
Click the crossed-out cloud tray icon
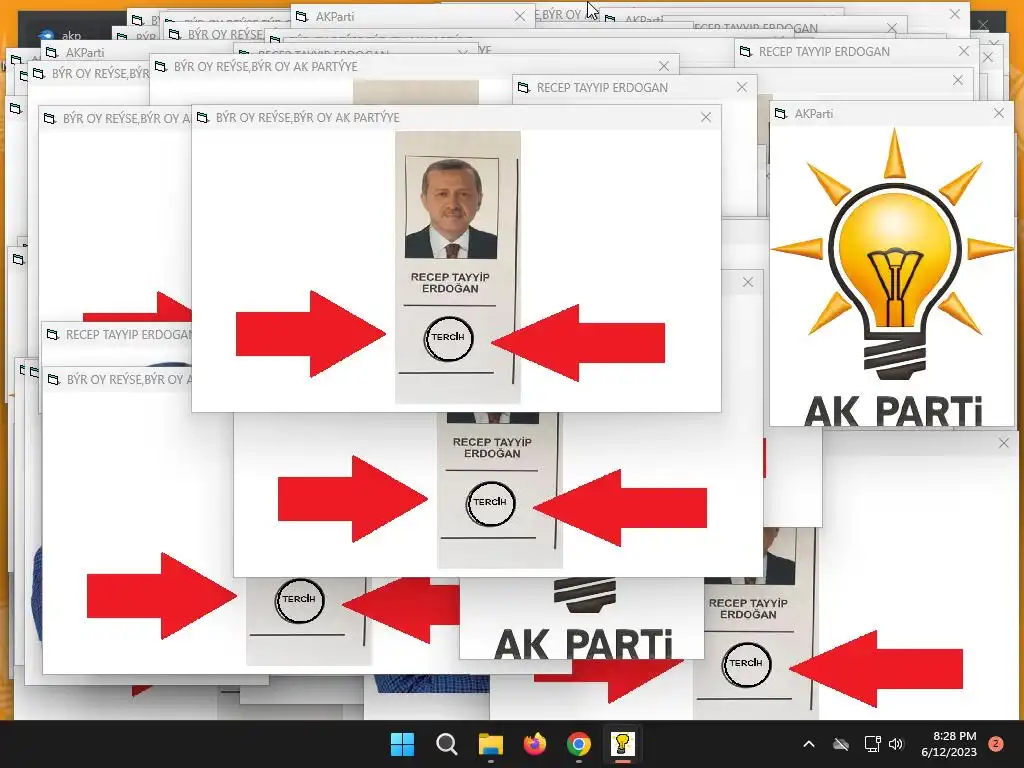[841, 744]
